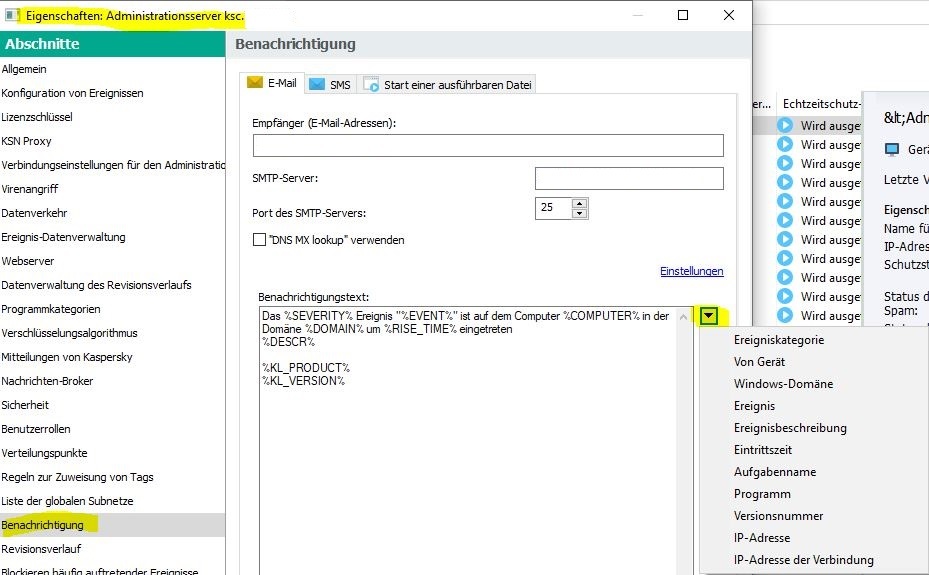Screen dimensions: 929x575
Task: Click the Empfänger e-mail address field
Action: click(x=487, y=146)
